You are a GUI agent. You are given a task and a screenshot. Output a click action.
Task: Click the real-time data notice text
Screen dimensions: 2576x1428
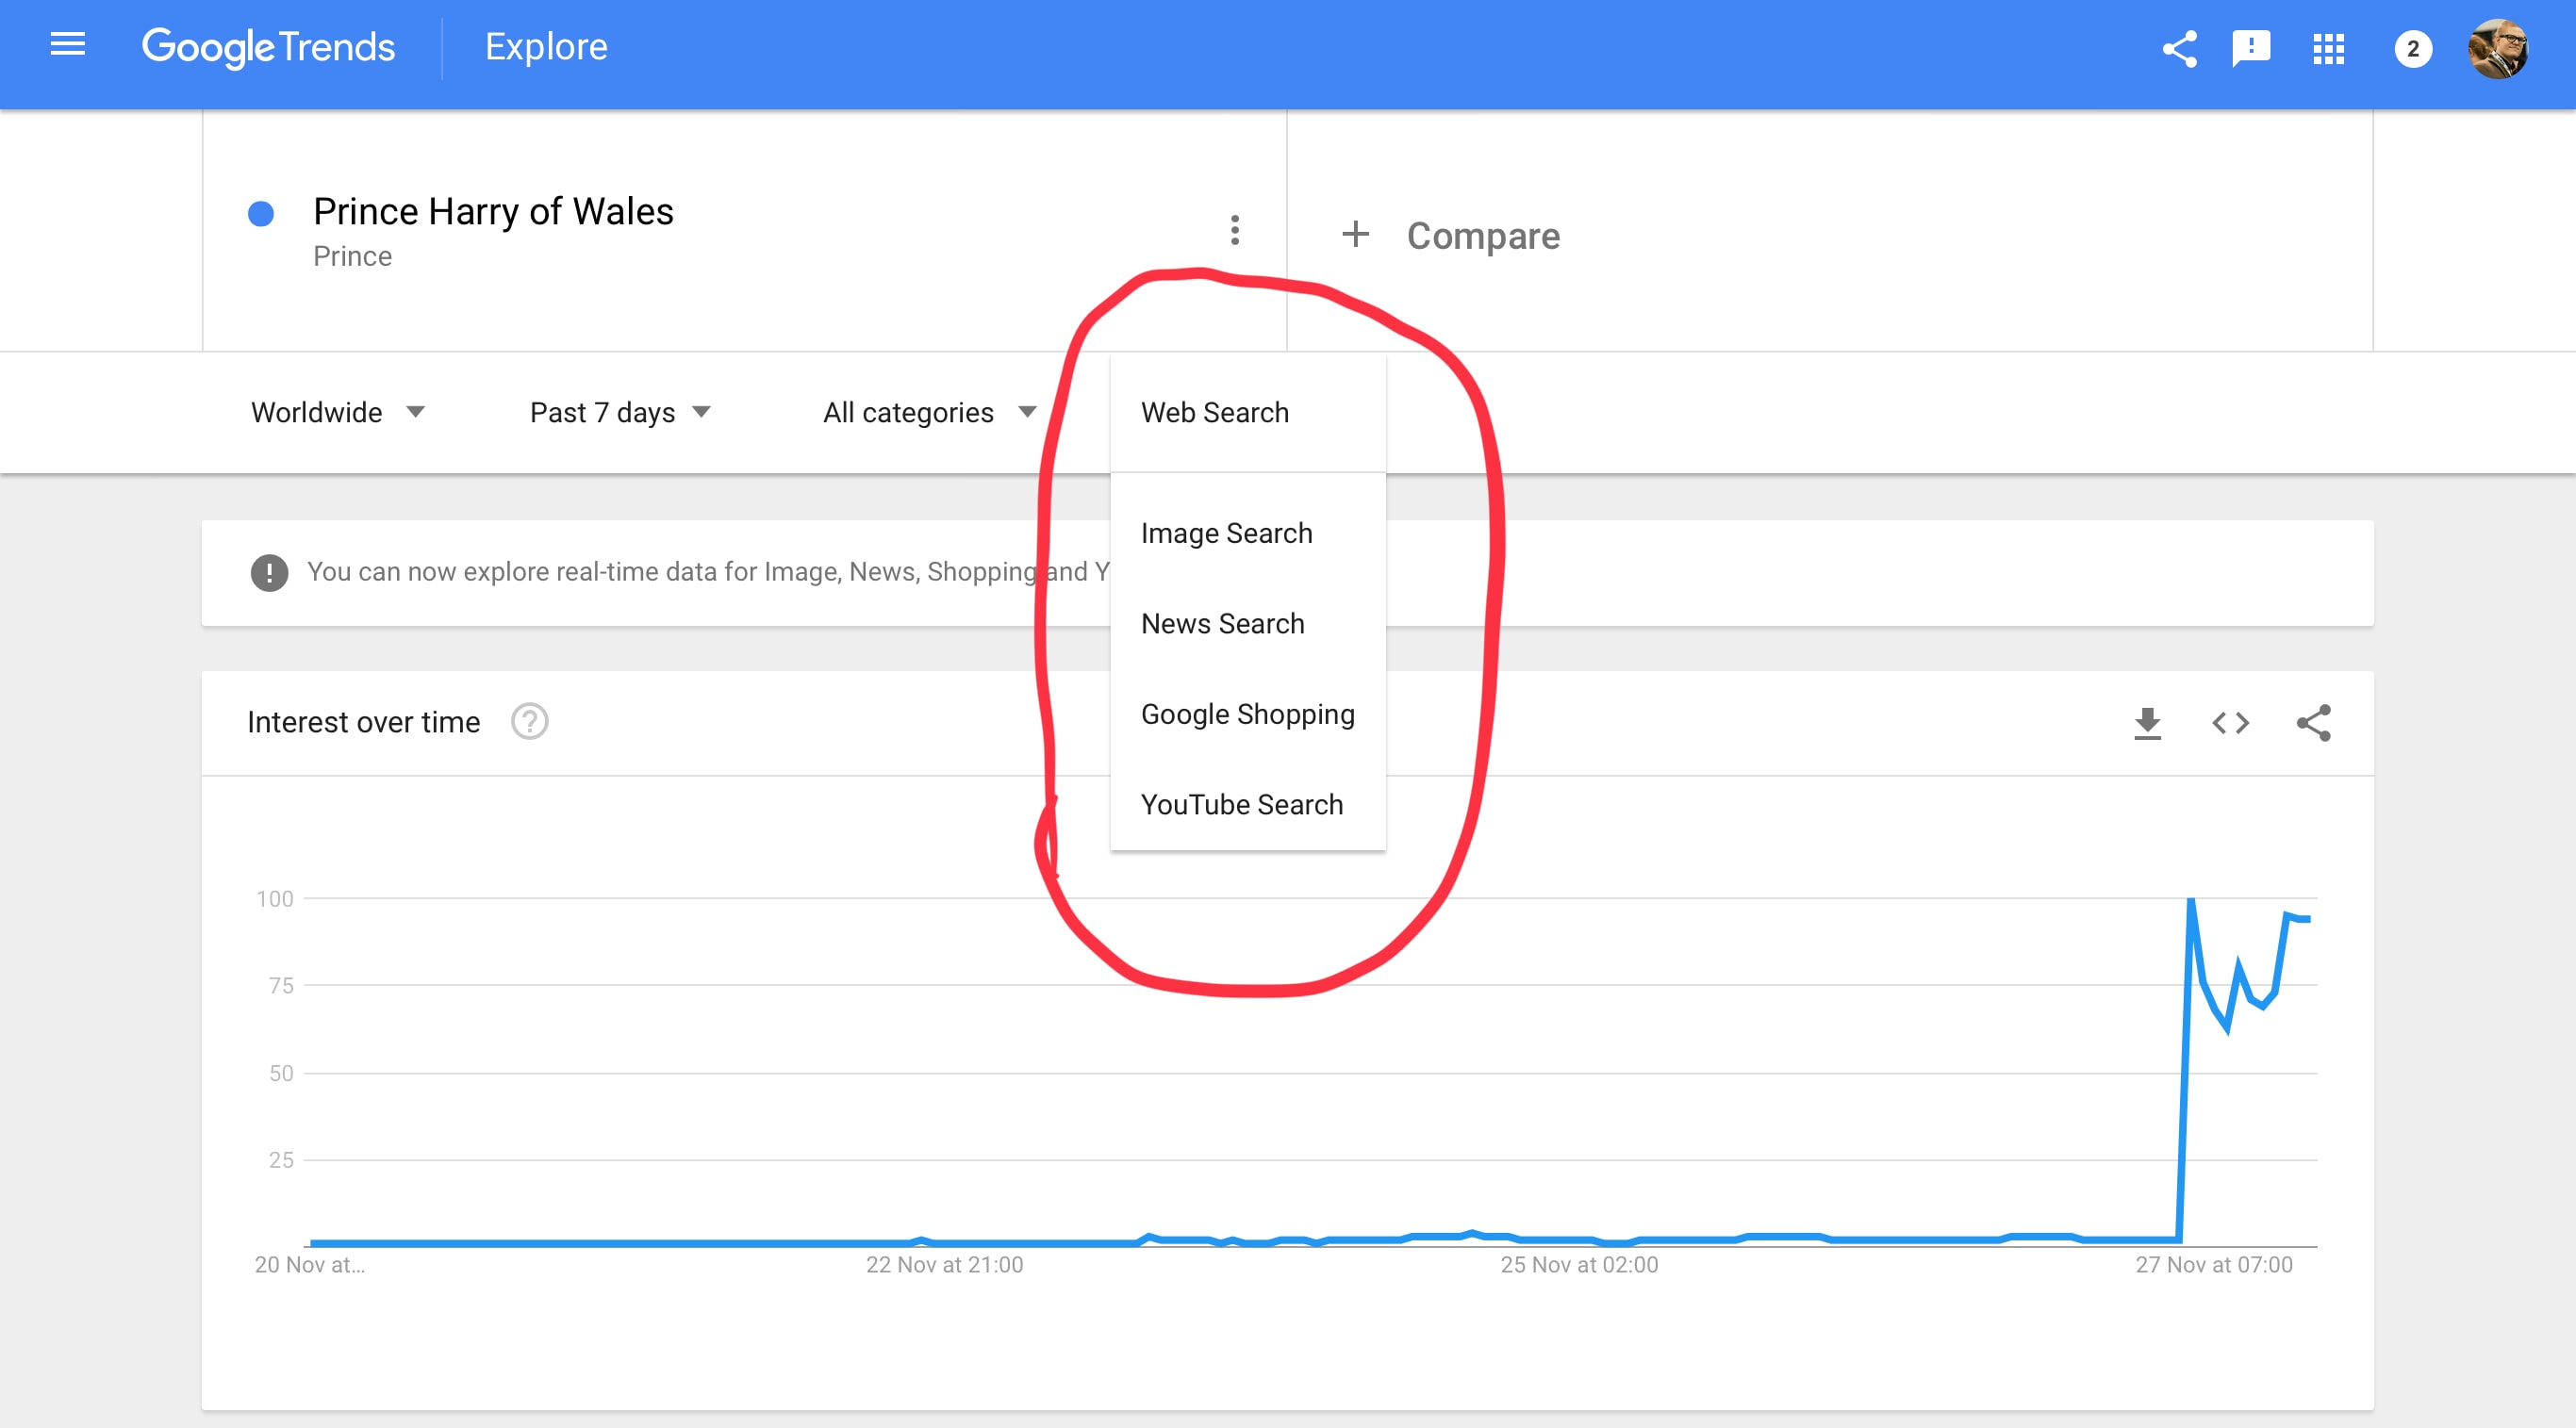coord(707,572)
